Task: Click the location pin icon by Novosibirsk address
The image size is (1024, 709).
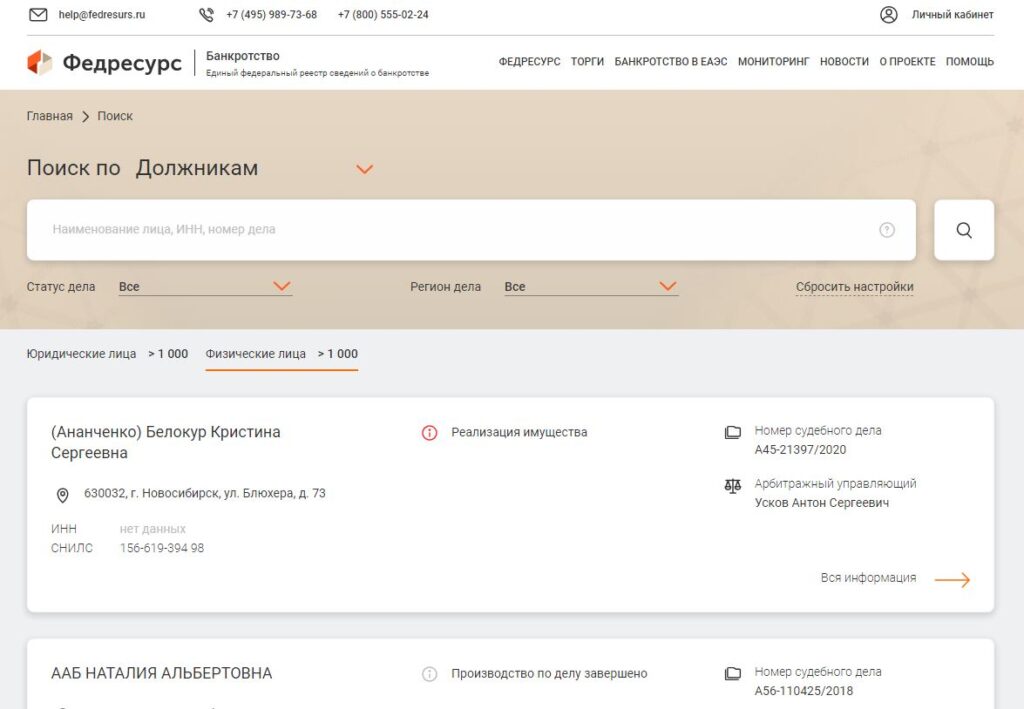Action: pos(62,494)
